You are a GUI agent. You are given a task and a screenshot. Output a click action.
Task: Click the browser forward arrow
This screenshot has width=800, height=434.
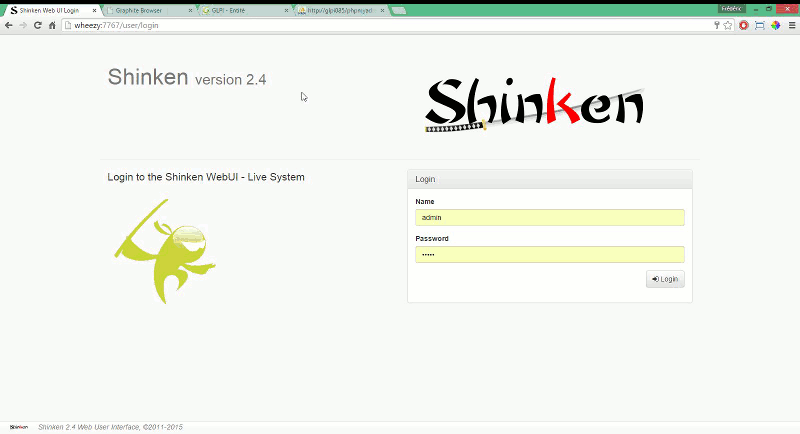[23, 25]
